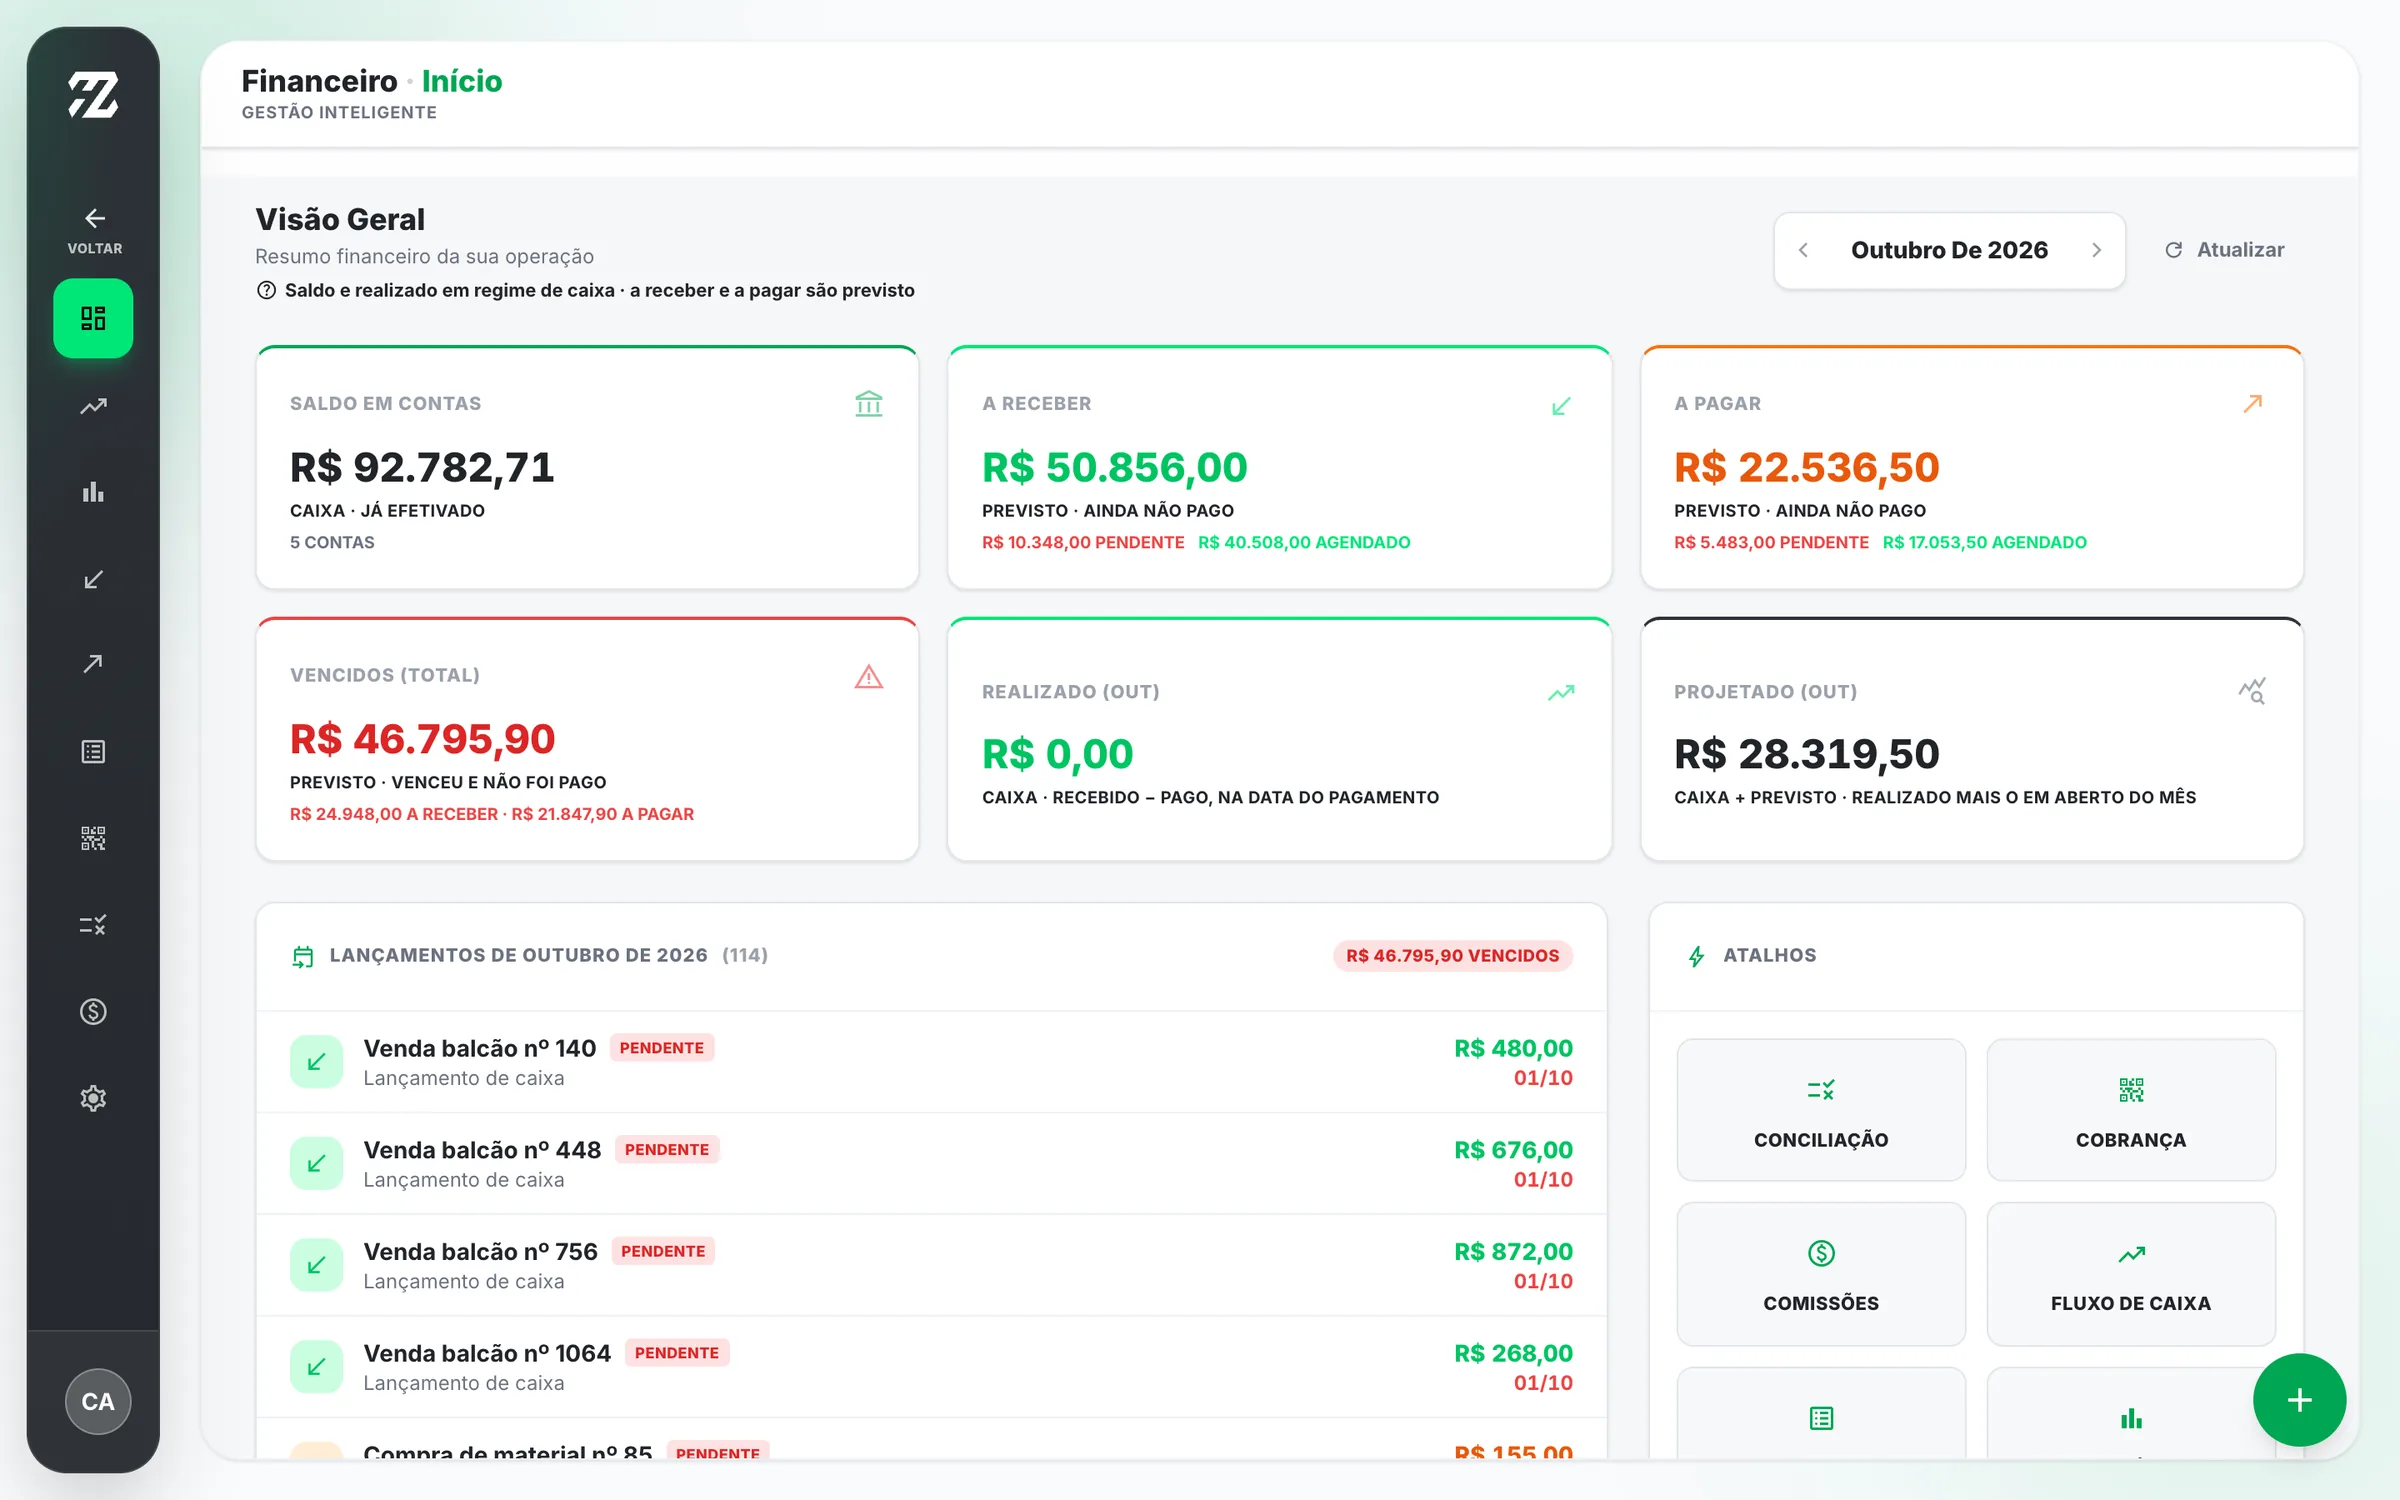Open the down-left arrow receivables icon in sidebar
The width and height of the screenshot is (2400, 1500).
93,579
